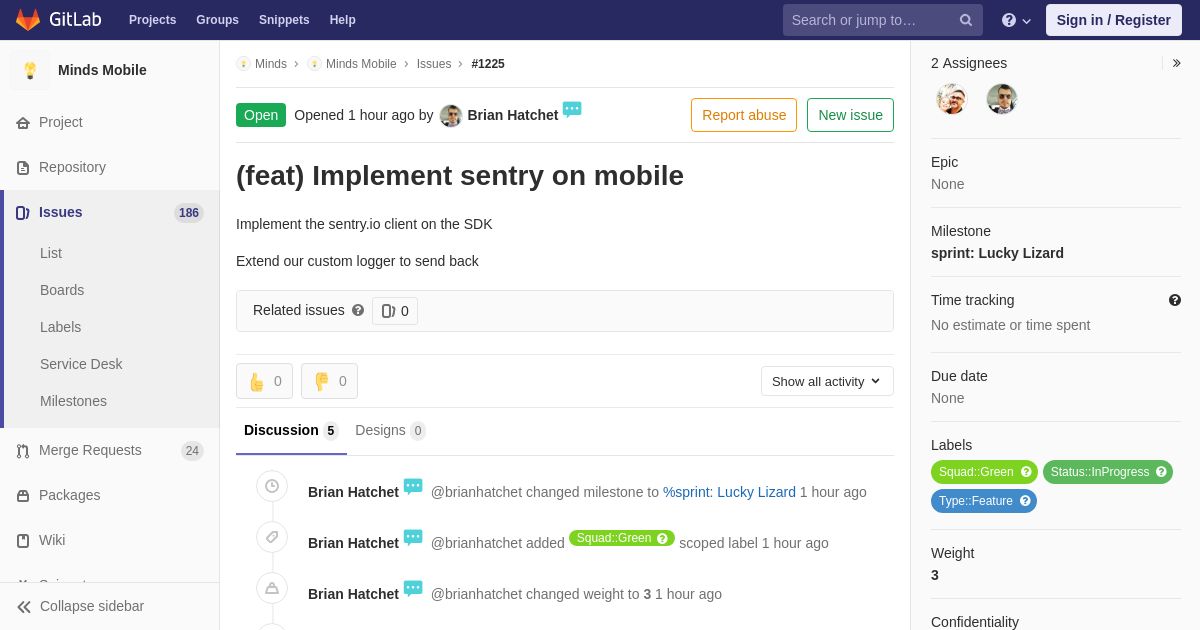Click Minds breadcrumb icon
This screenshot has width=1200, height=630.
click(x=243, y=64)
